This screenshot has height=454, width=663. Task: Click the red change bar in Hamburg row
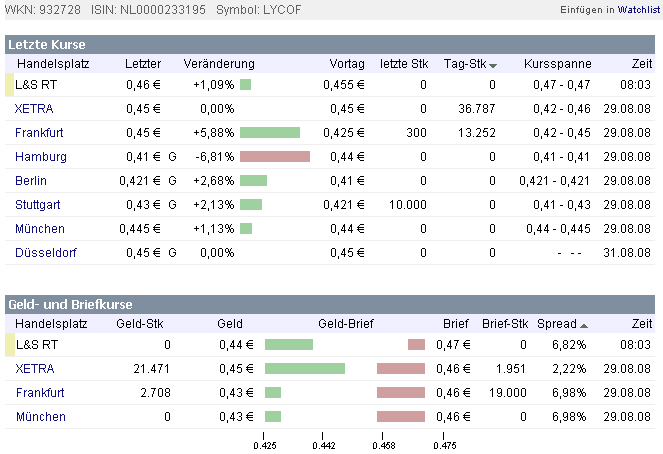[275, 157]
